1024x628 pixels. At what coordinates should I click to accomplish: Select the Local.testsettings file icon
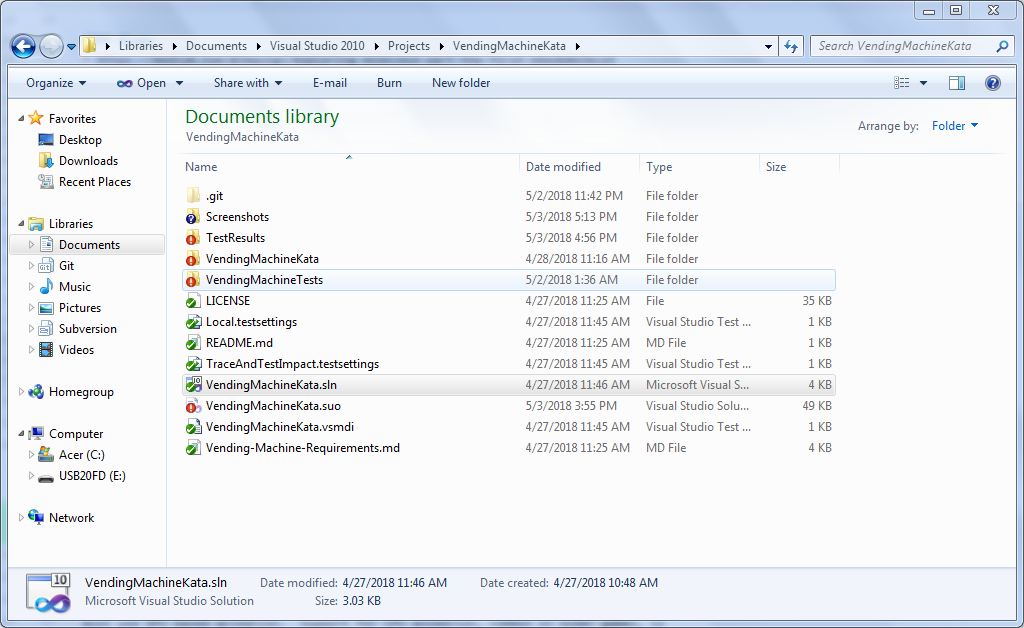(193, 322)
